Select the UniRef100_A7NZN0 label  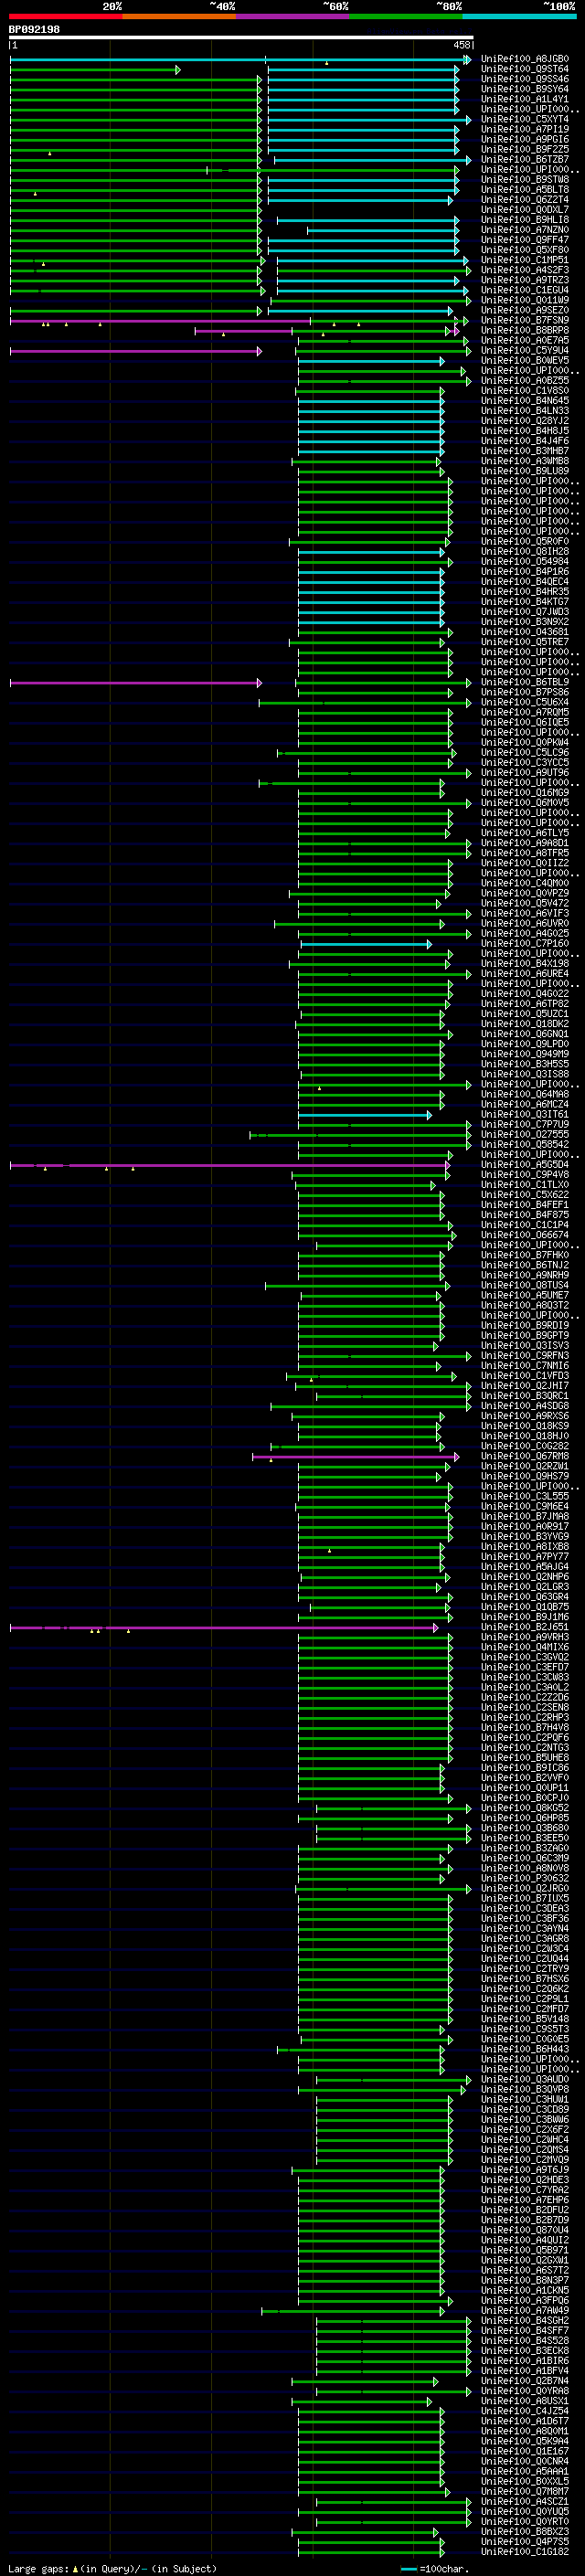tap(525, 230)
